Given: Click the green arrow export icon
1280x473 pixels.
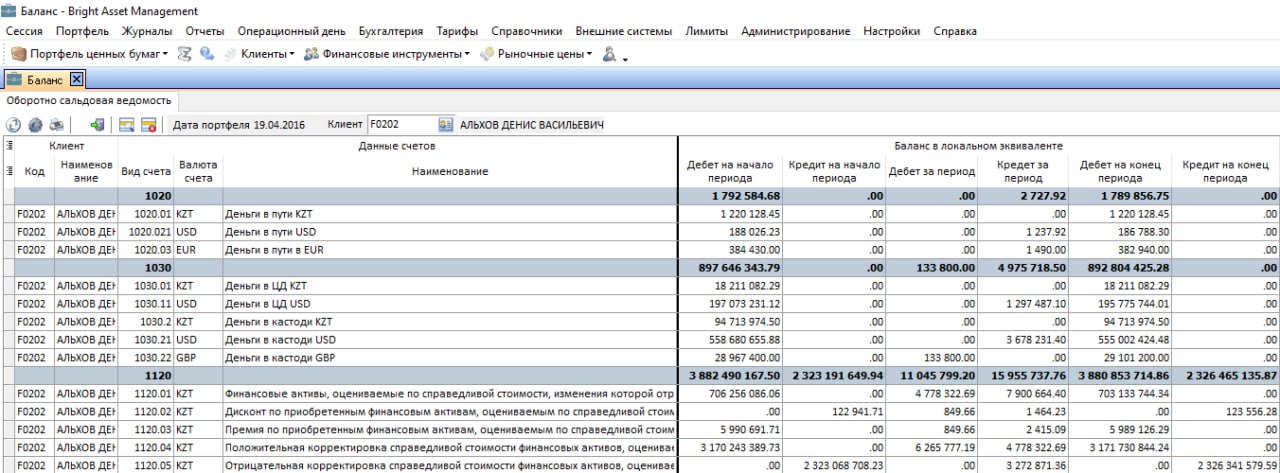Looking at the screenshot, I should tap(97, 125).
